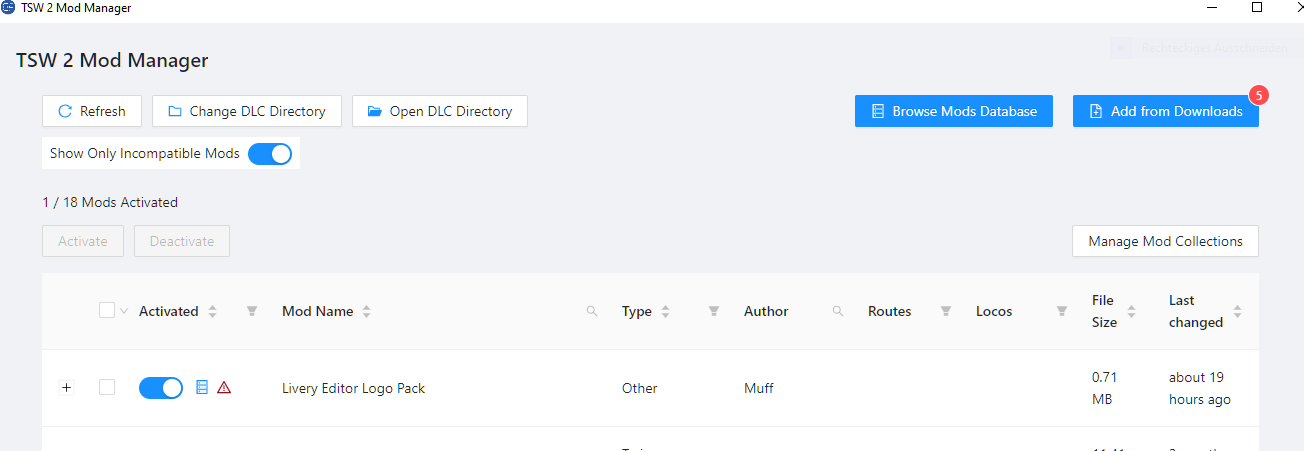This screenshot has width=1304, height=451.
Task: Sort by File Size column
Action: click(x=1130, y=311)
